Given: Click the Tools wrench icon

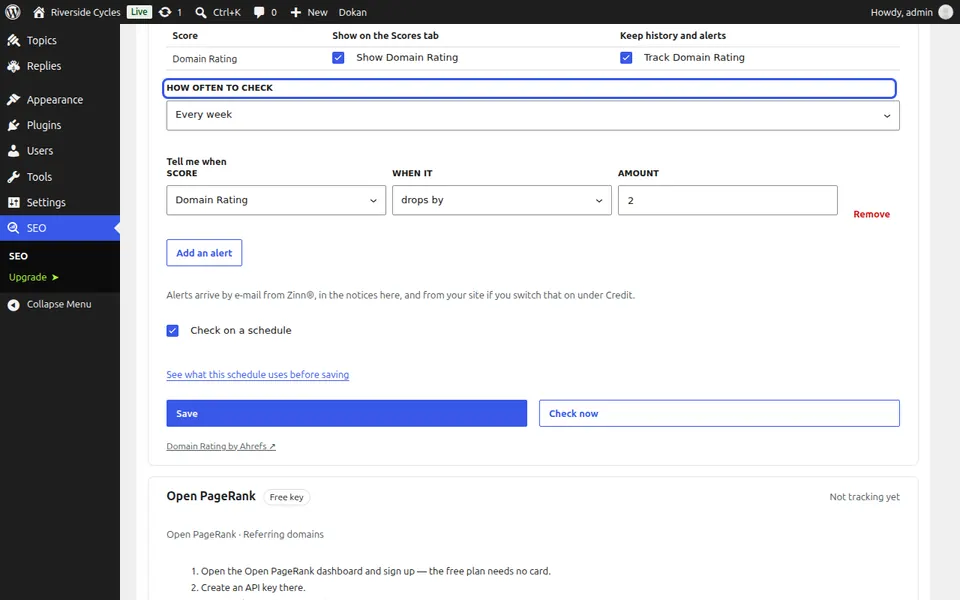Looking at the screenshot, I should coord(13,177).
